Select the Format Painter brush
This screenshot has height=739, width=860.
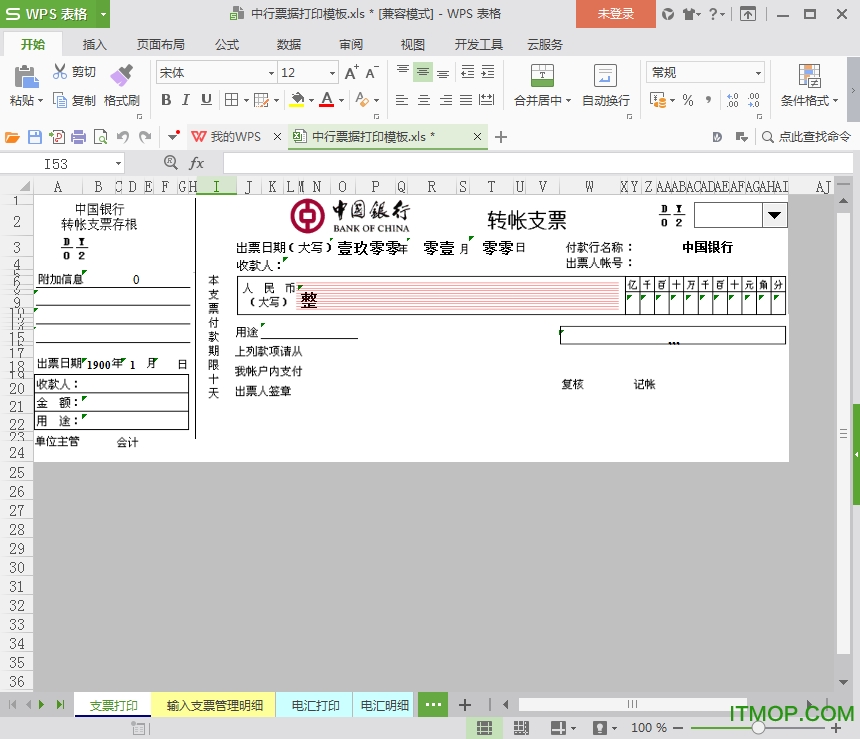[121, 76]
